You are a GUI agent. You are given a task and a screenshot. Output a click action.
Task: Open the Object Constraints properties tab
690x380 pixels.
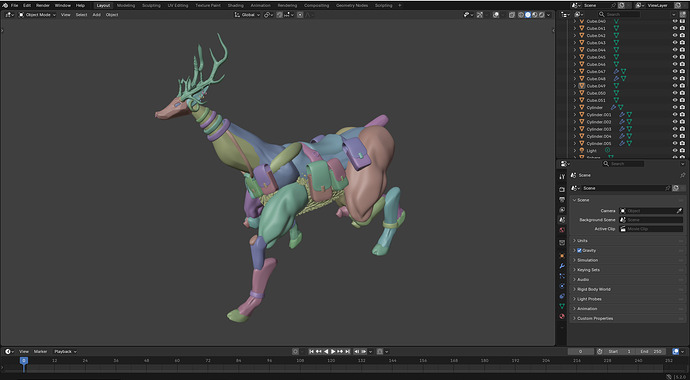(x=562, y=296)
